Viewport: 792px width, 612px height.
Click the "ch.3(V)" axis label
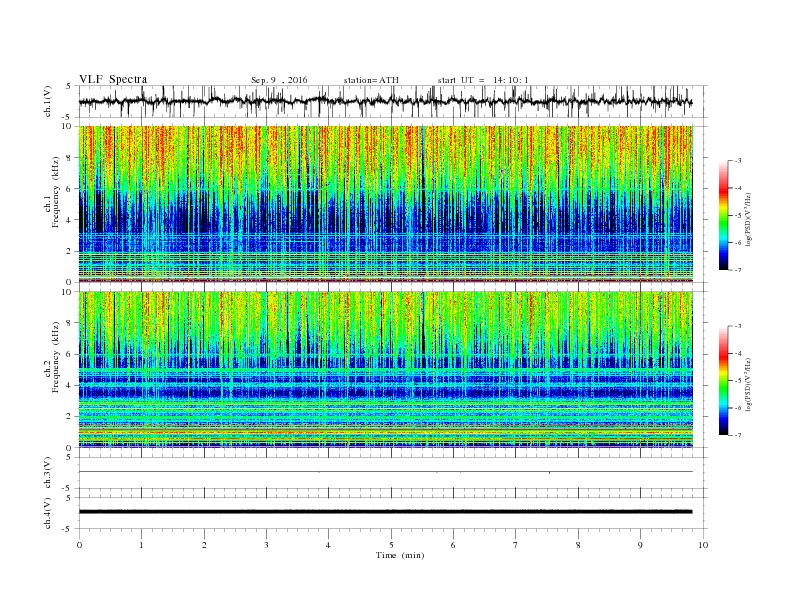tap(48, 473)
